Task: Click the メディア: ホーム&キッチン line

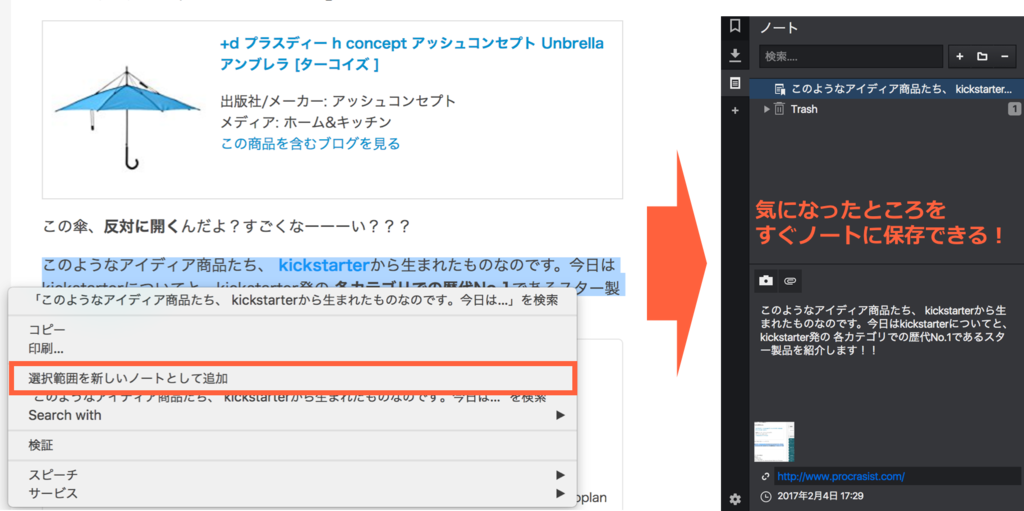Action: (x=306, y=122)
